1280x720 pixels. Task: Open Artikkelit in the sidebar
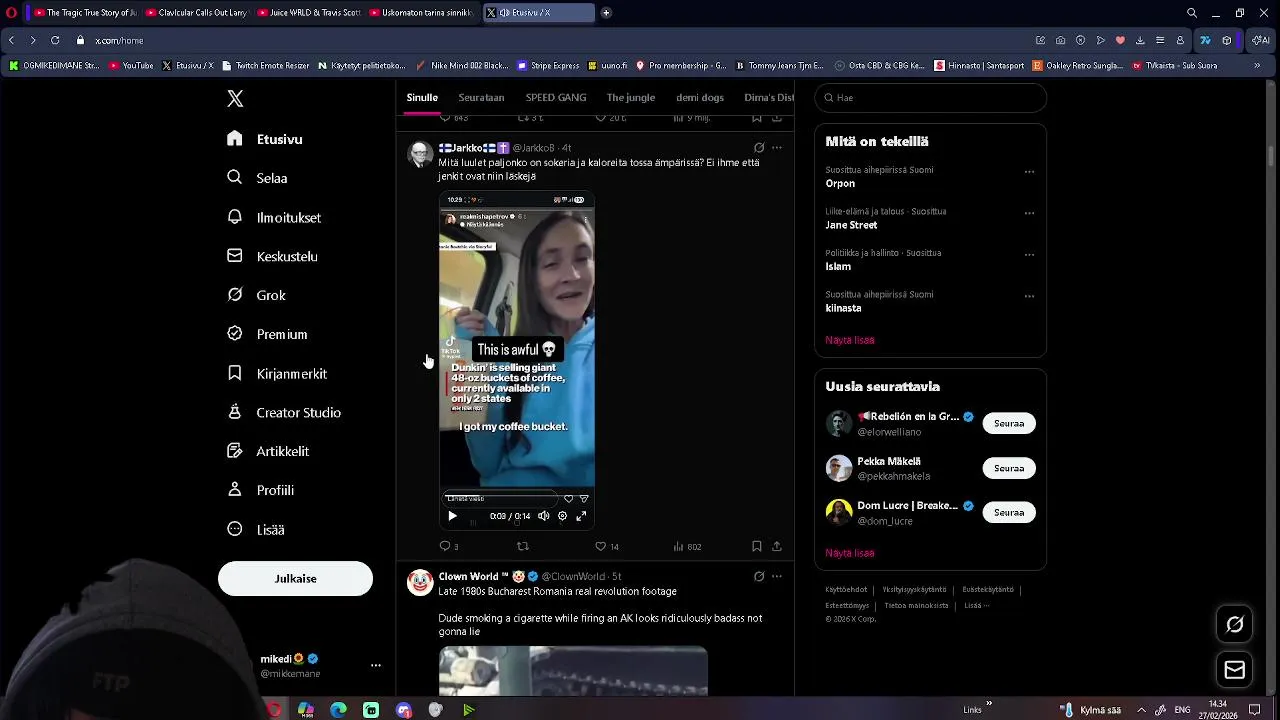(x=269, y=451)
